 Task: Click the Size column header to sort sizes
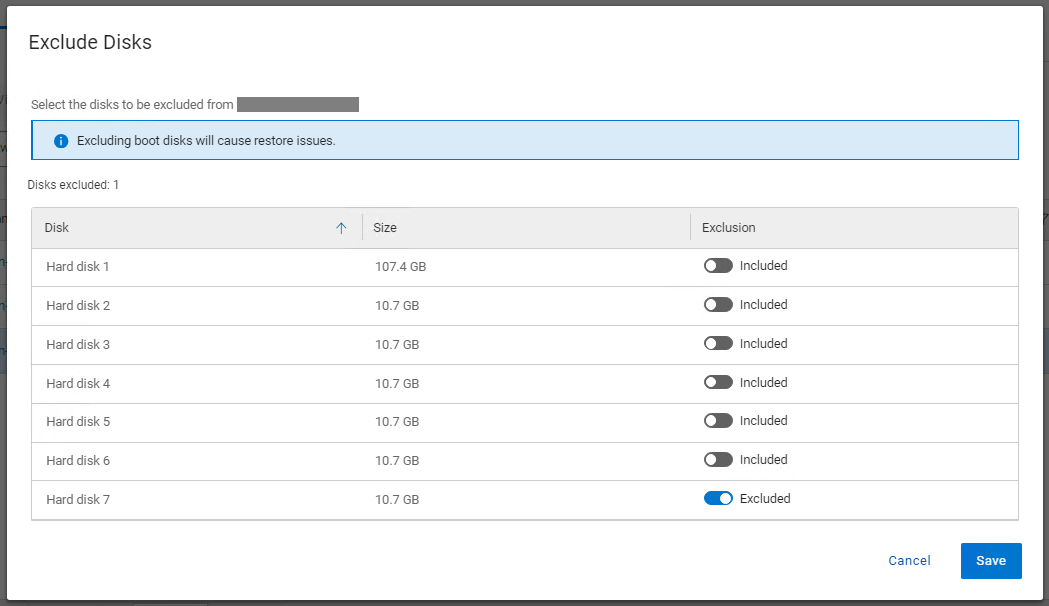(x=385, y=227)
